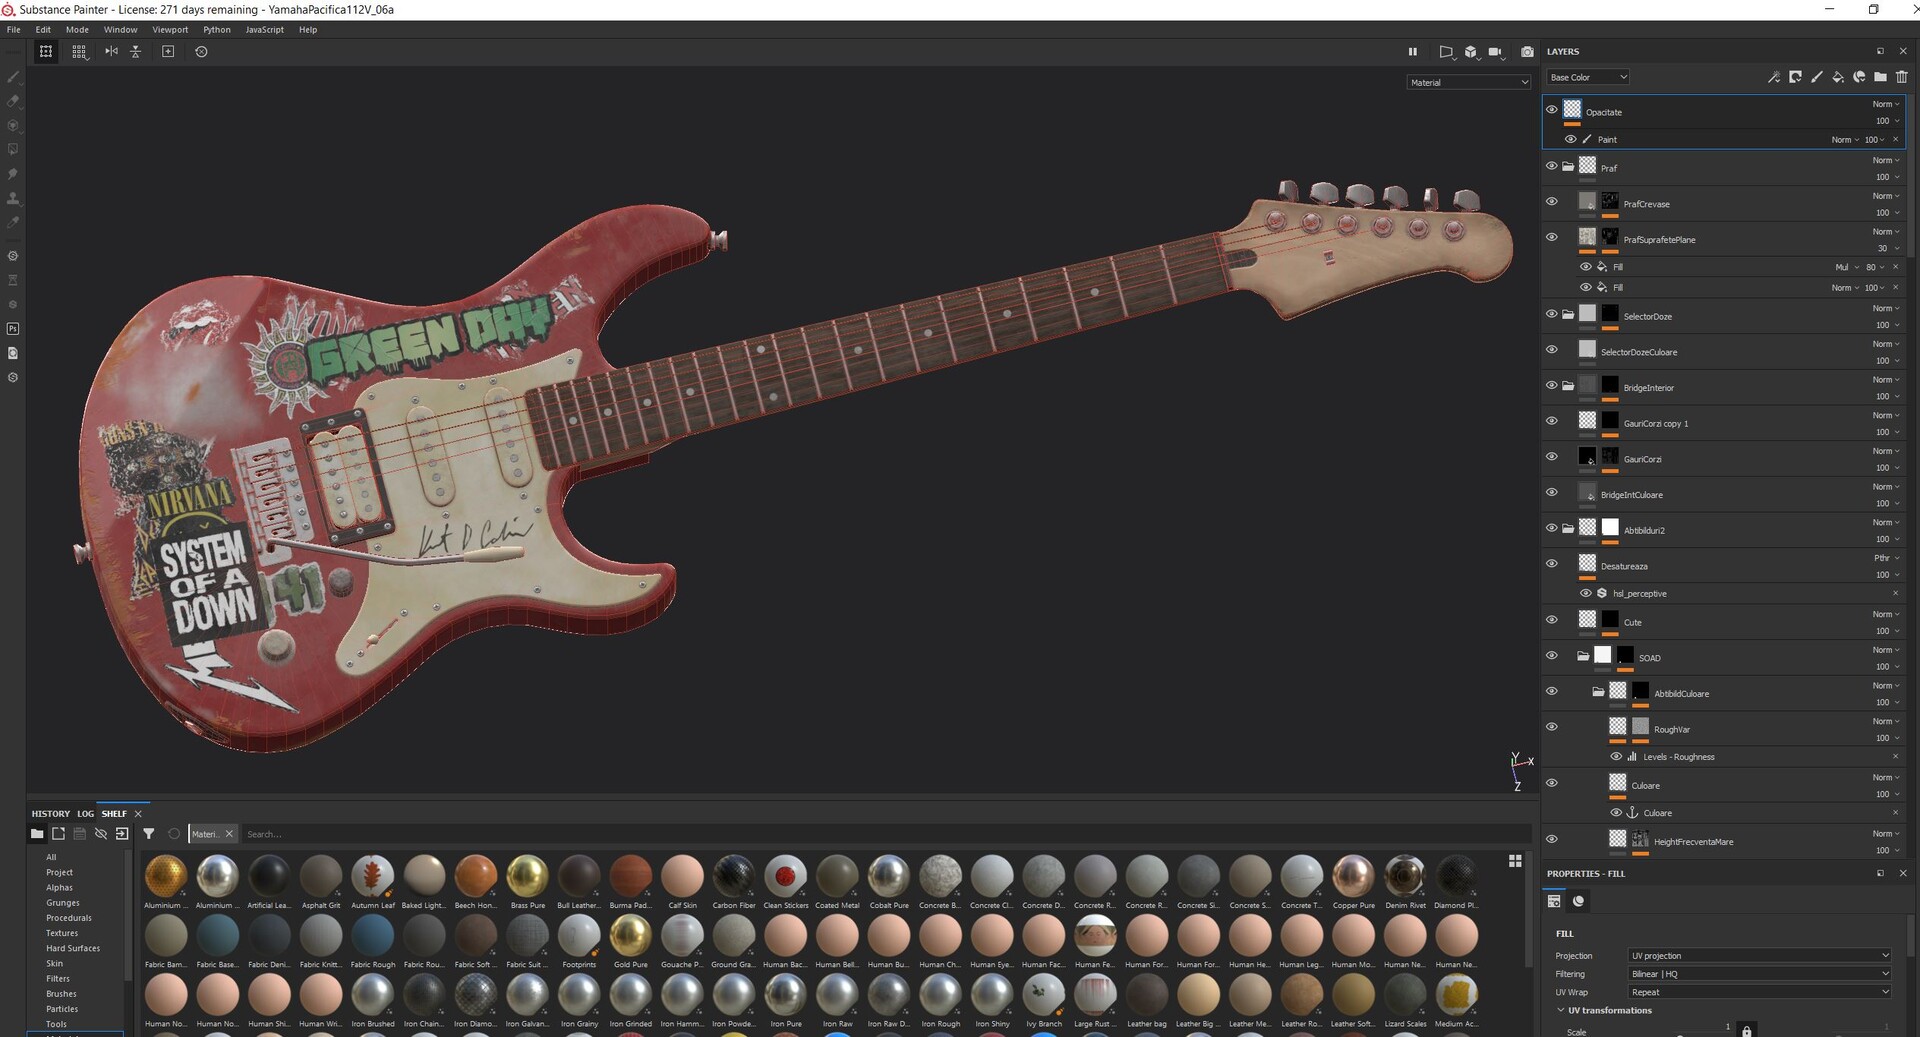Screen dimensions: 1920x1037
Task: Add a paint layer with the brush icon
Action: [1817, 77]
